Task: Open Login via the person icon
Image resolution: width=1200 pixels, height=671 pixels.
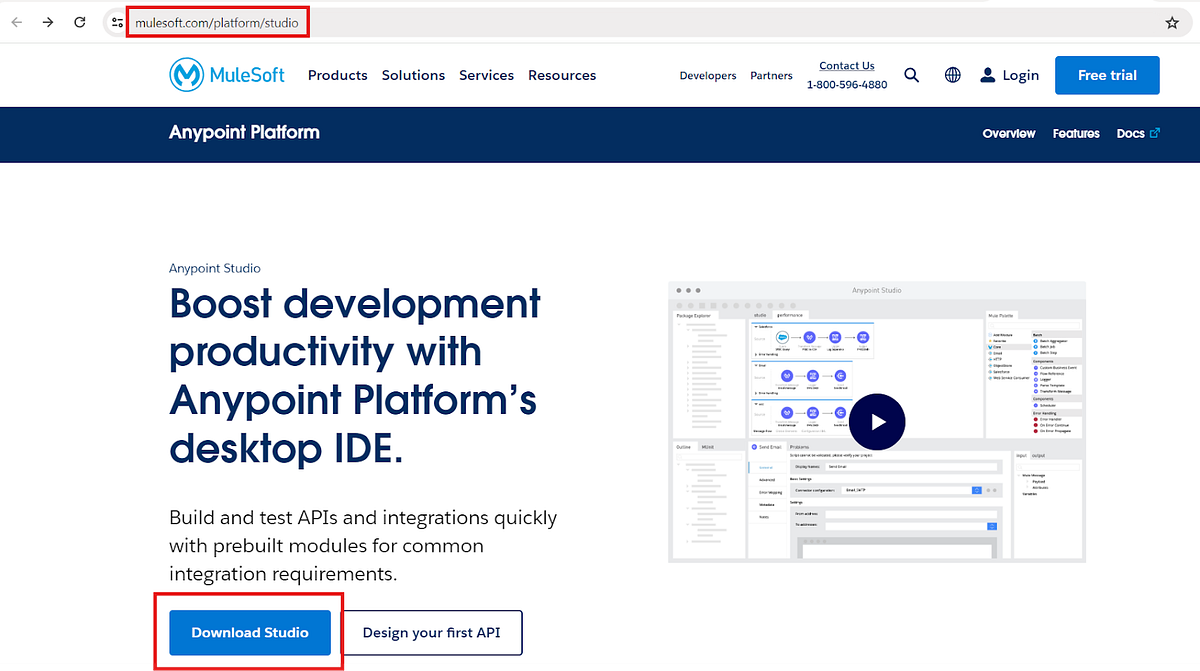Action: (x=1009, y=74)
